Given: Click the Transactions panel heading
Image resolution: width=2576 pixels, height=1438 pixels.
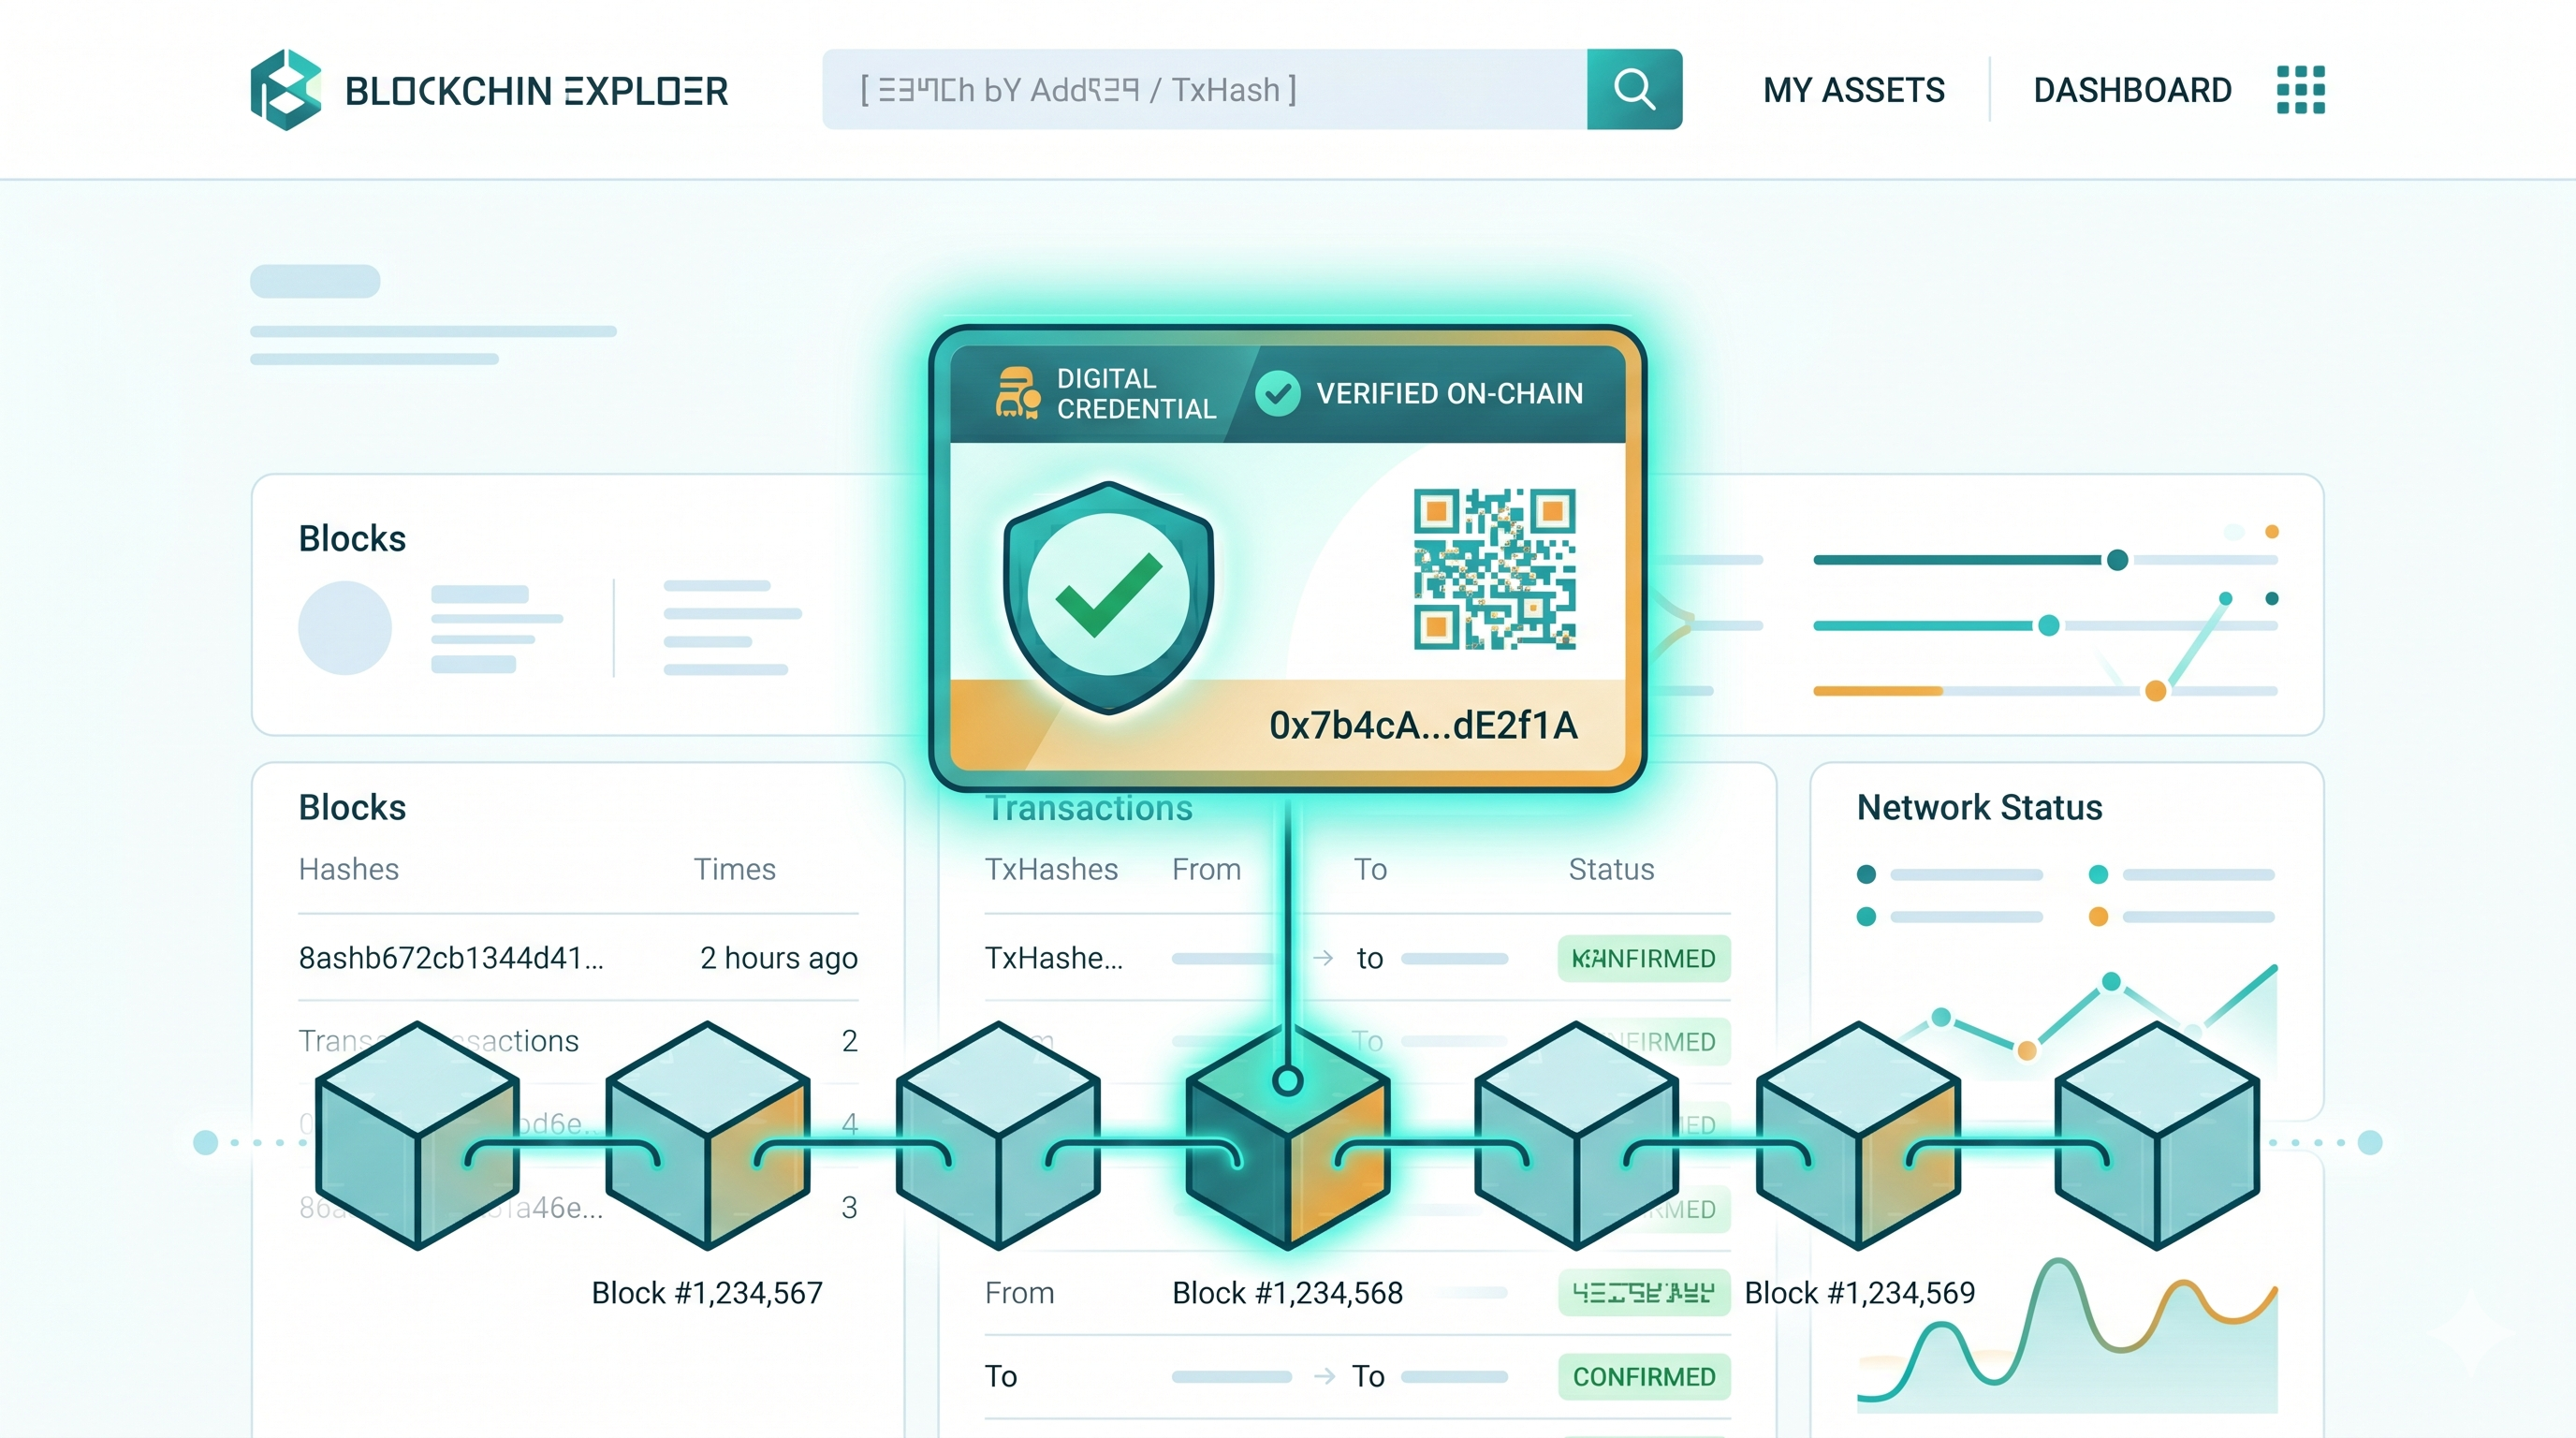Looking at the screenshot, I should pyautogui.click(x=1089, y=808).
